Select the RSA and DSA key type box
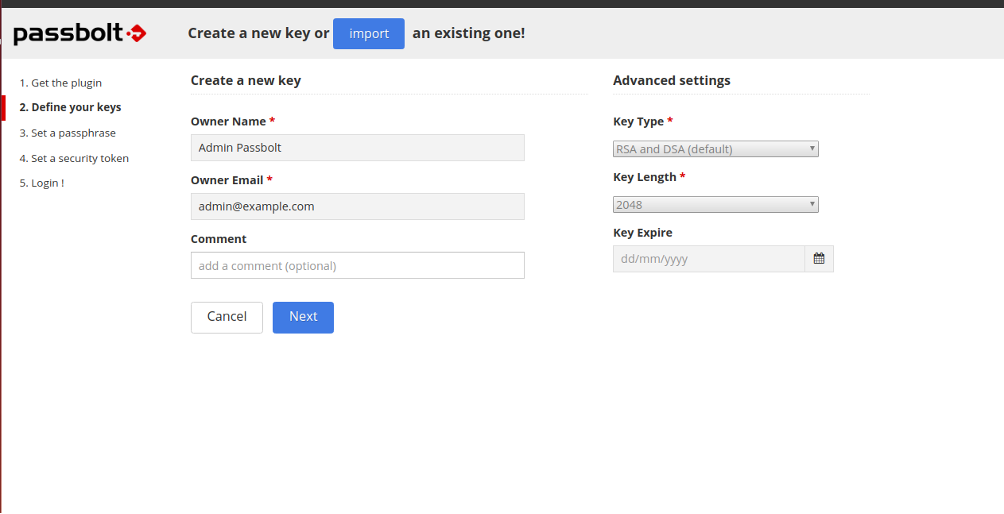The height and width of the screenshot is (514, 1004). (715, 149)
